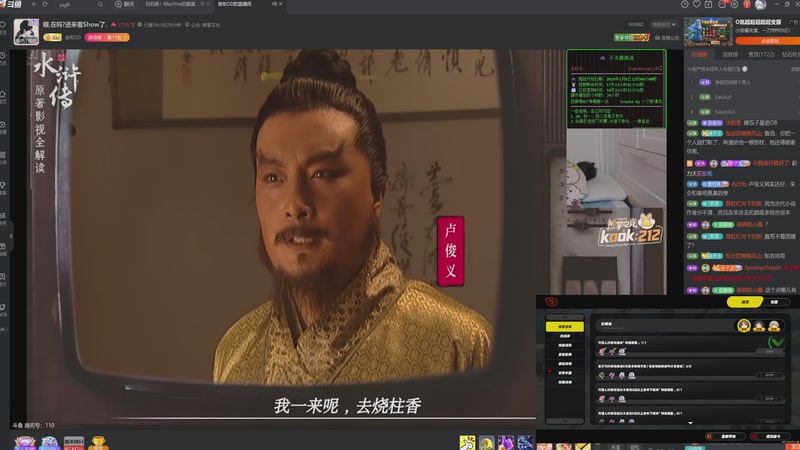Open the user profile avatar

pos(760,5)
